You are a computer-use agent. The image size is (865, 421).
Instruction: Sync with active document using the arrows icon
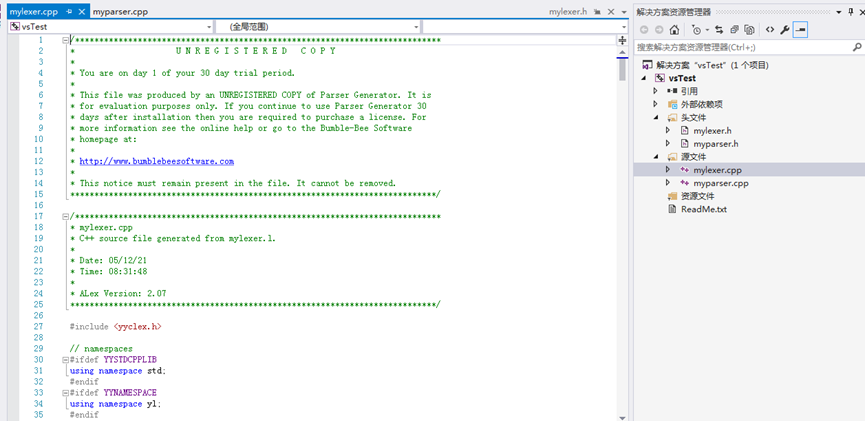pyautogui.click(x=719, y=30)
